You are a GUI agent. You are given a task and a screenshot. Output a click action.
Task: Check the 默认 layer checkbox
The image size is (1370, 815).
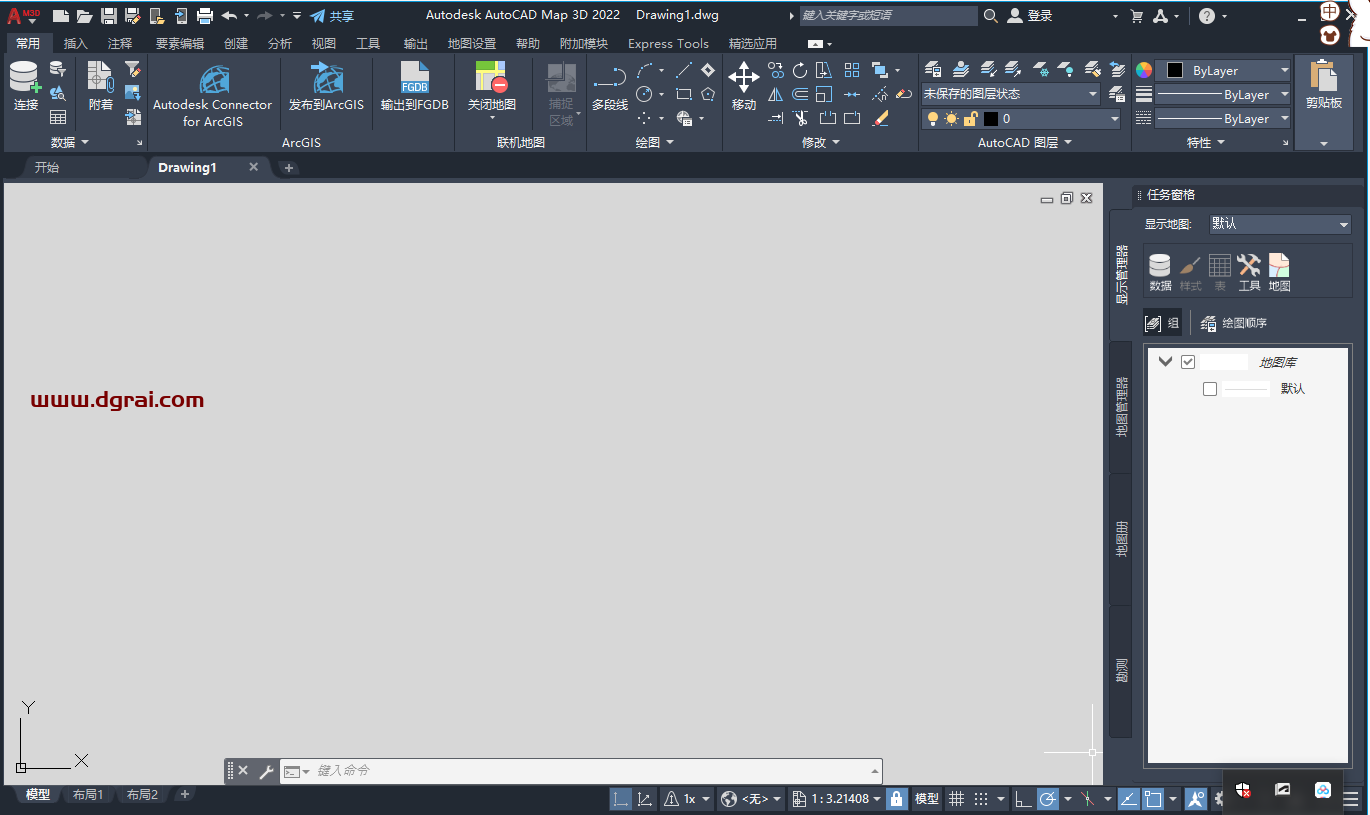click(1210, 389)
